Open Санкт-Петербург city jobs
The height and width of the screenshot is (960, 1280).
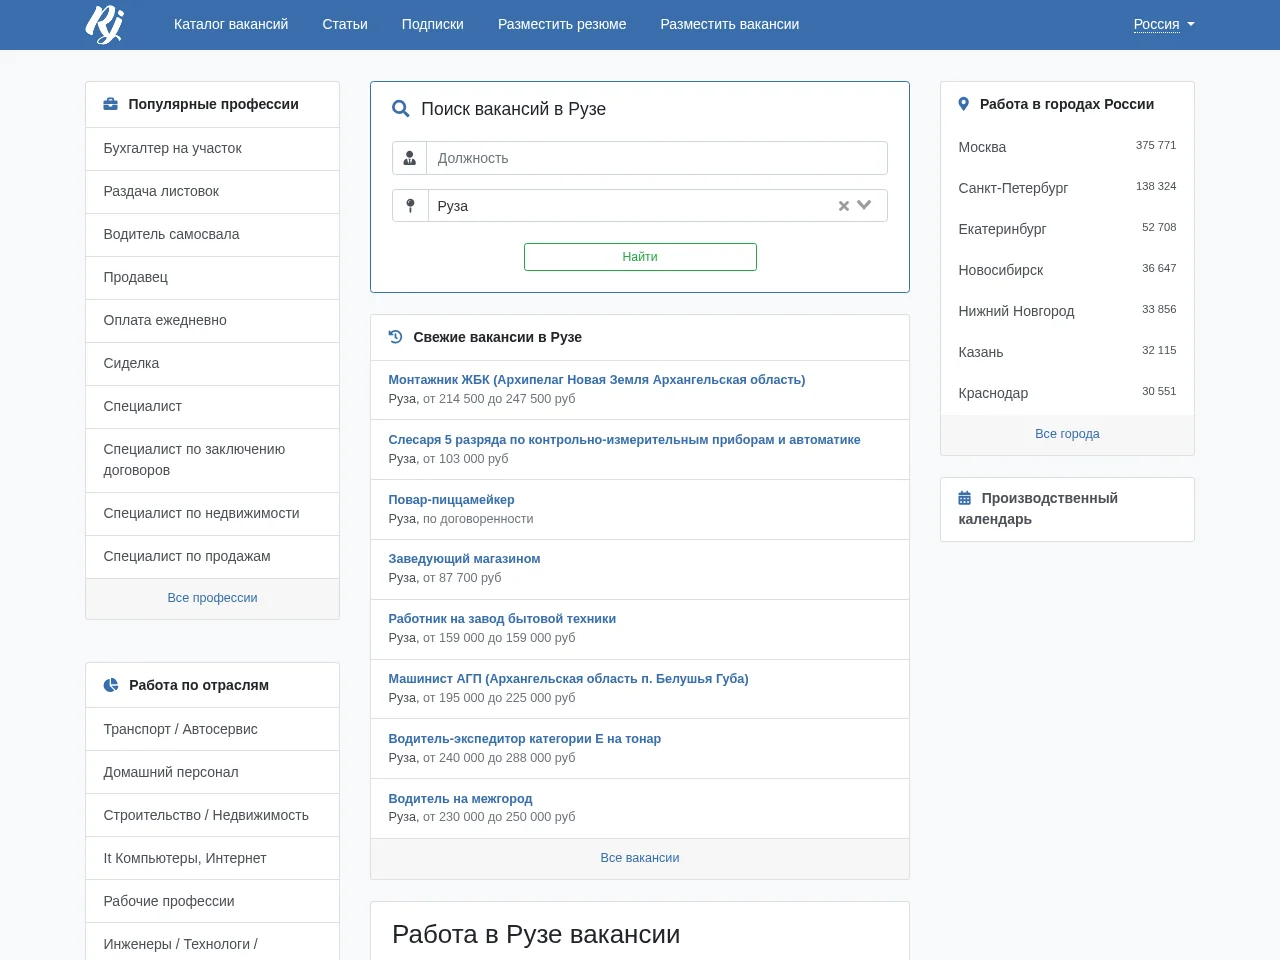pos(1013,188)
